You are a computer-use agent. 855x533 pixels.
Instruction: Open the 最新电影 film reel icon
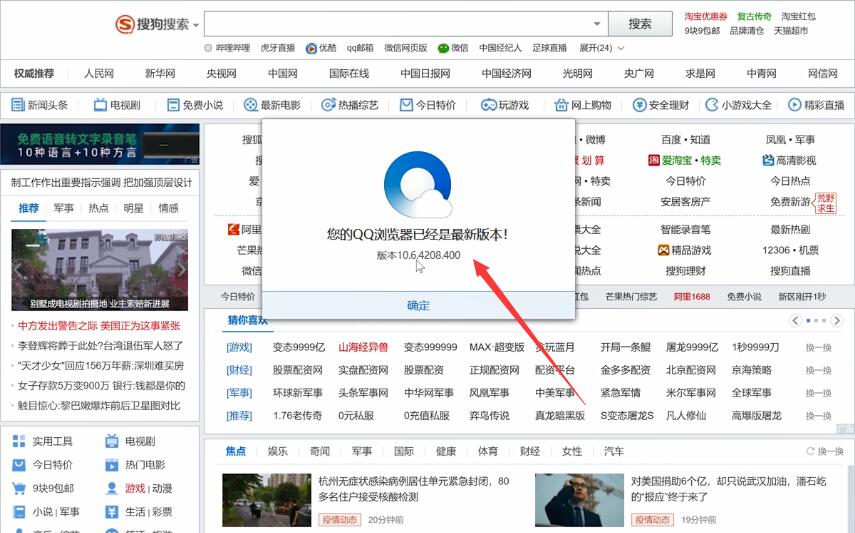tap(250, 105)
